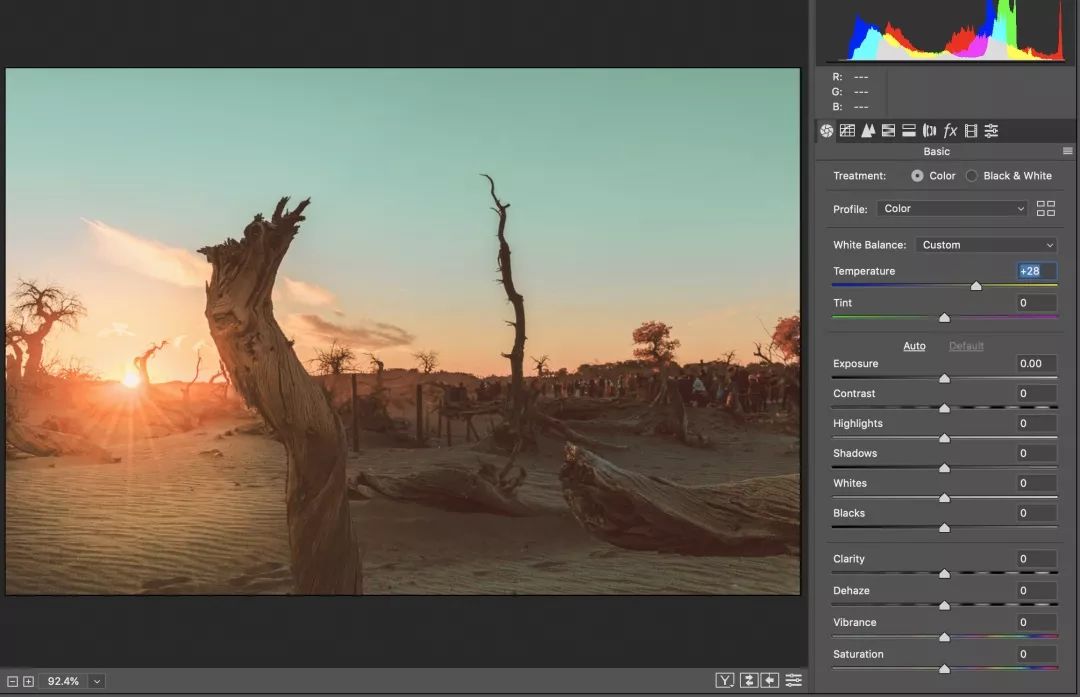Open the Lens Corrections panel tab
The width and height of the screenshot is (1080, 697).
coord(929,131)
